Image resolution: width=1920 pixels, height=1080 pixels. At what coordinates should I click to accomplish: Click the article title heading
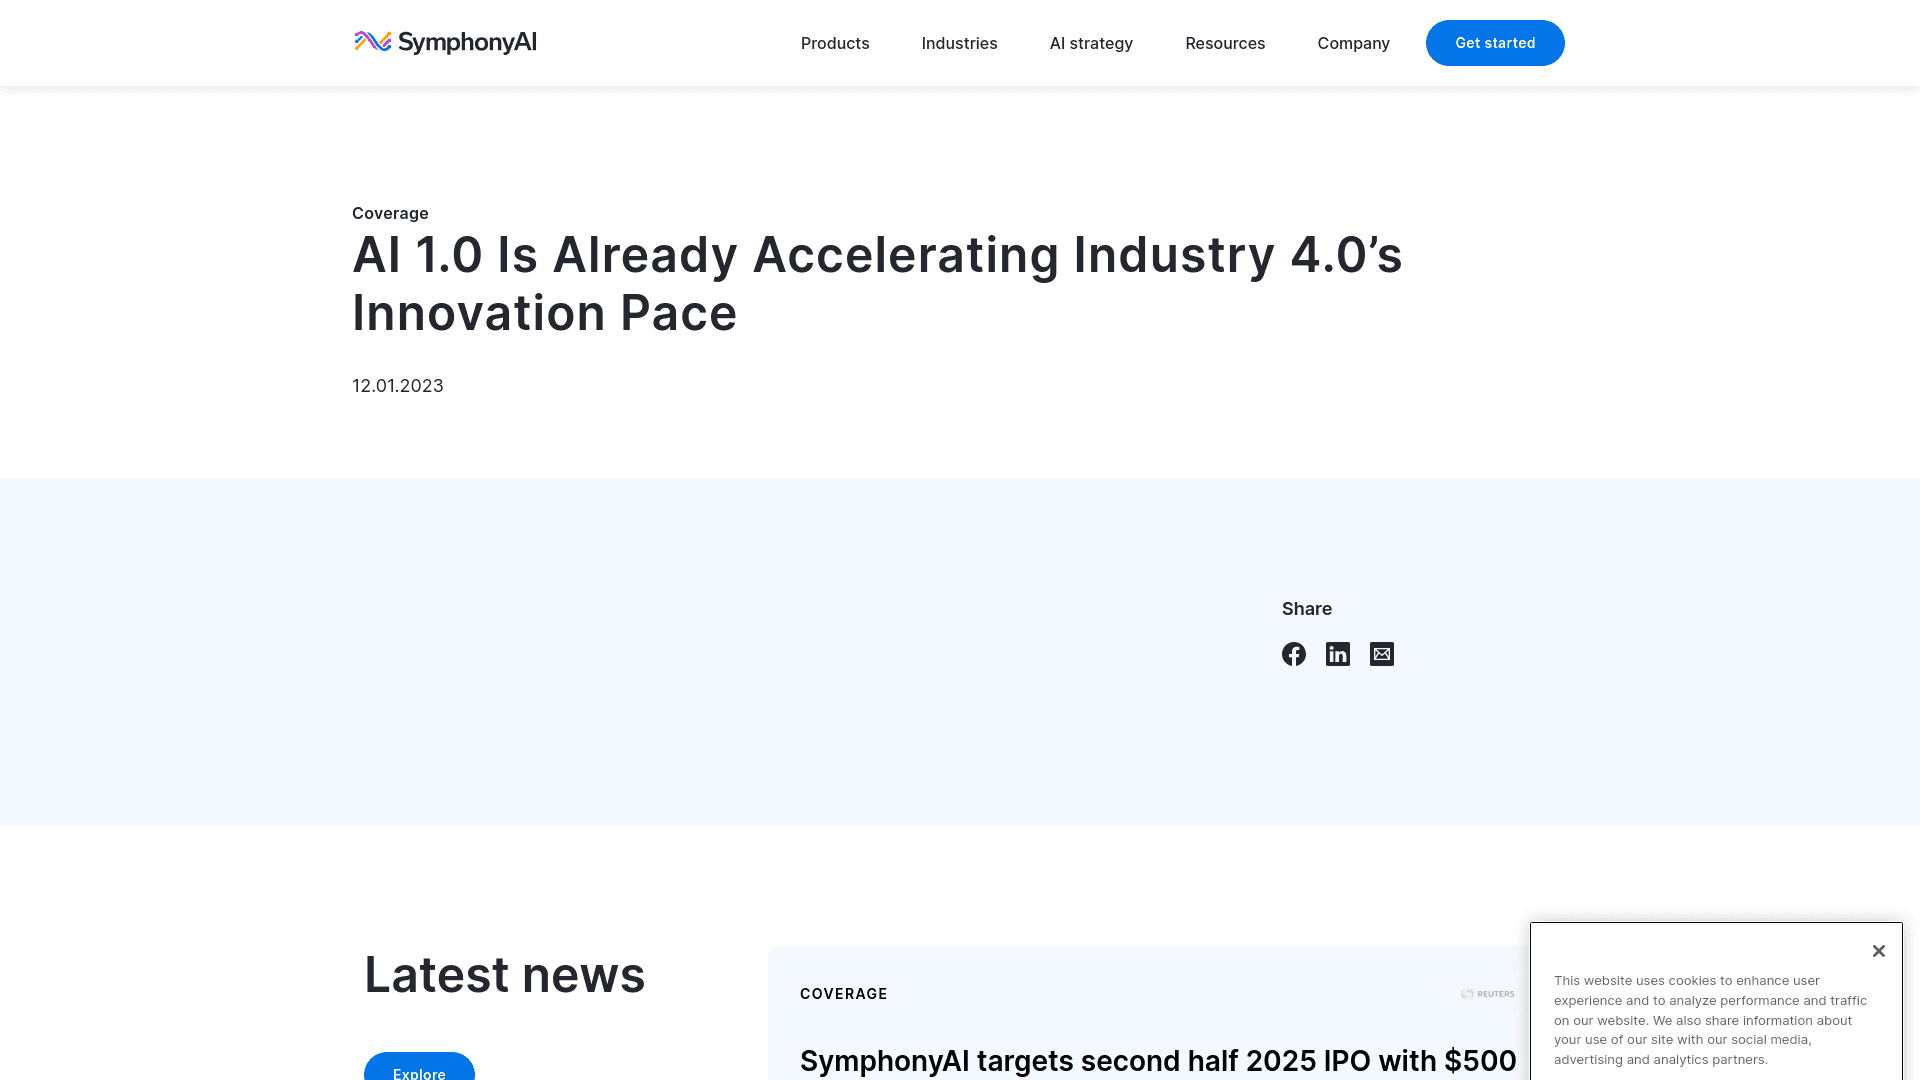[877, 284]
